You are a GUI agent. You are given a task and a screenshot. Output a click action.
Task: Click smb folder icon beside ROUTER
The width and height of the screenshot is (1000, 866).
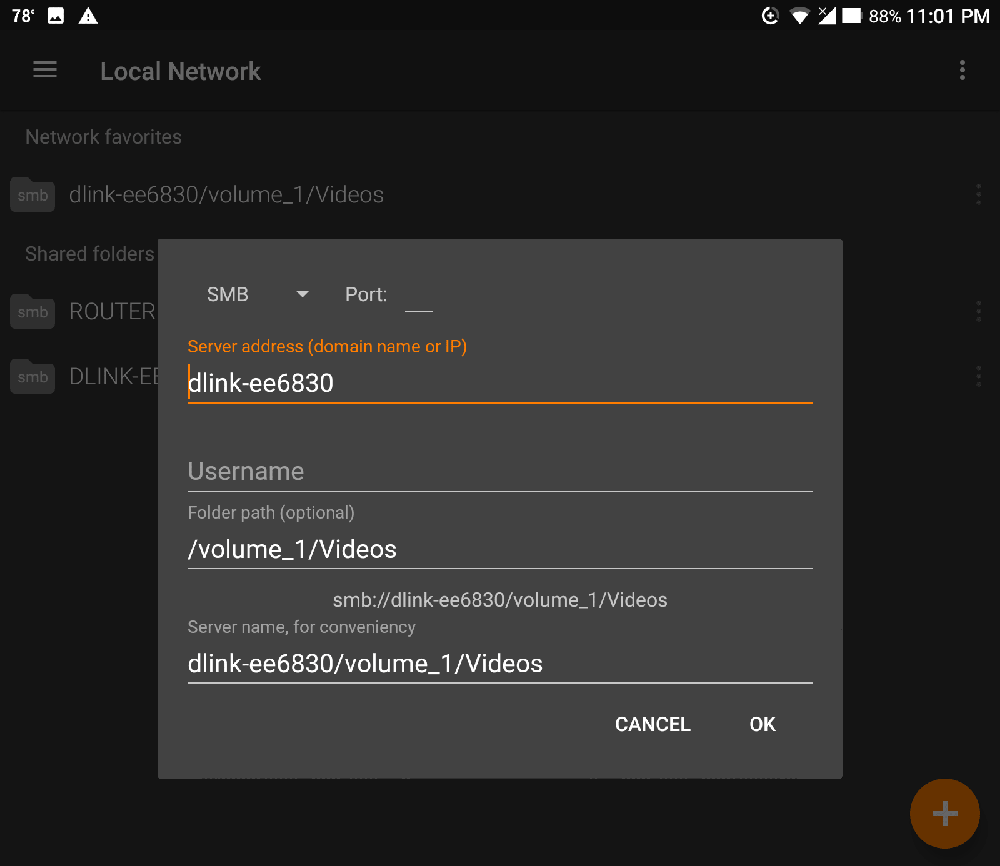[x=33, y=311]
